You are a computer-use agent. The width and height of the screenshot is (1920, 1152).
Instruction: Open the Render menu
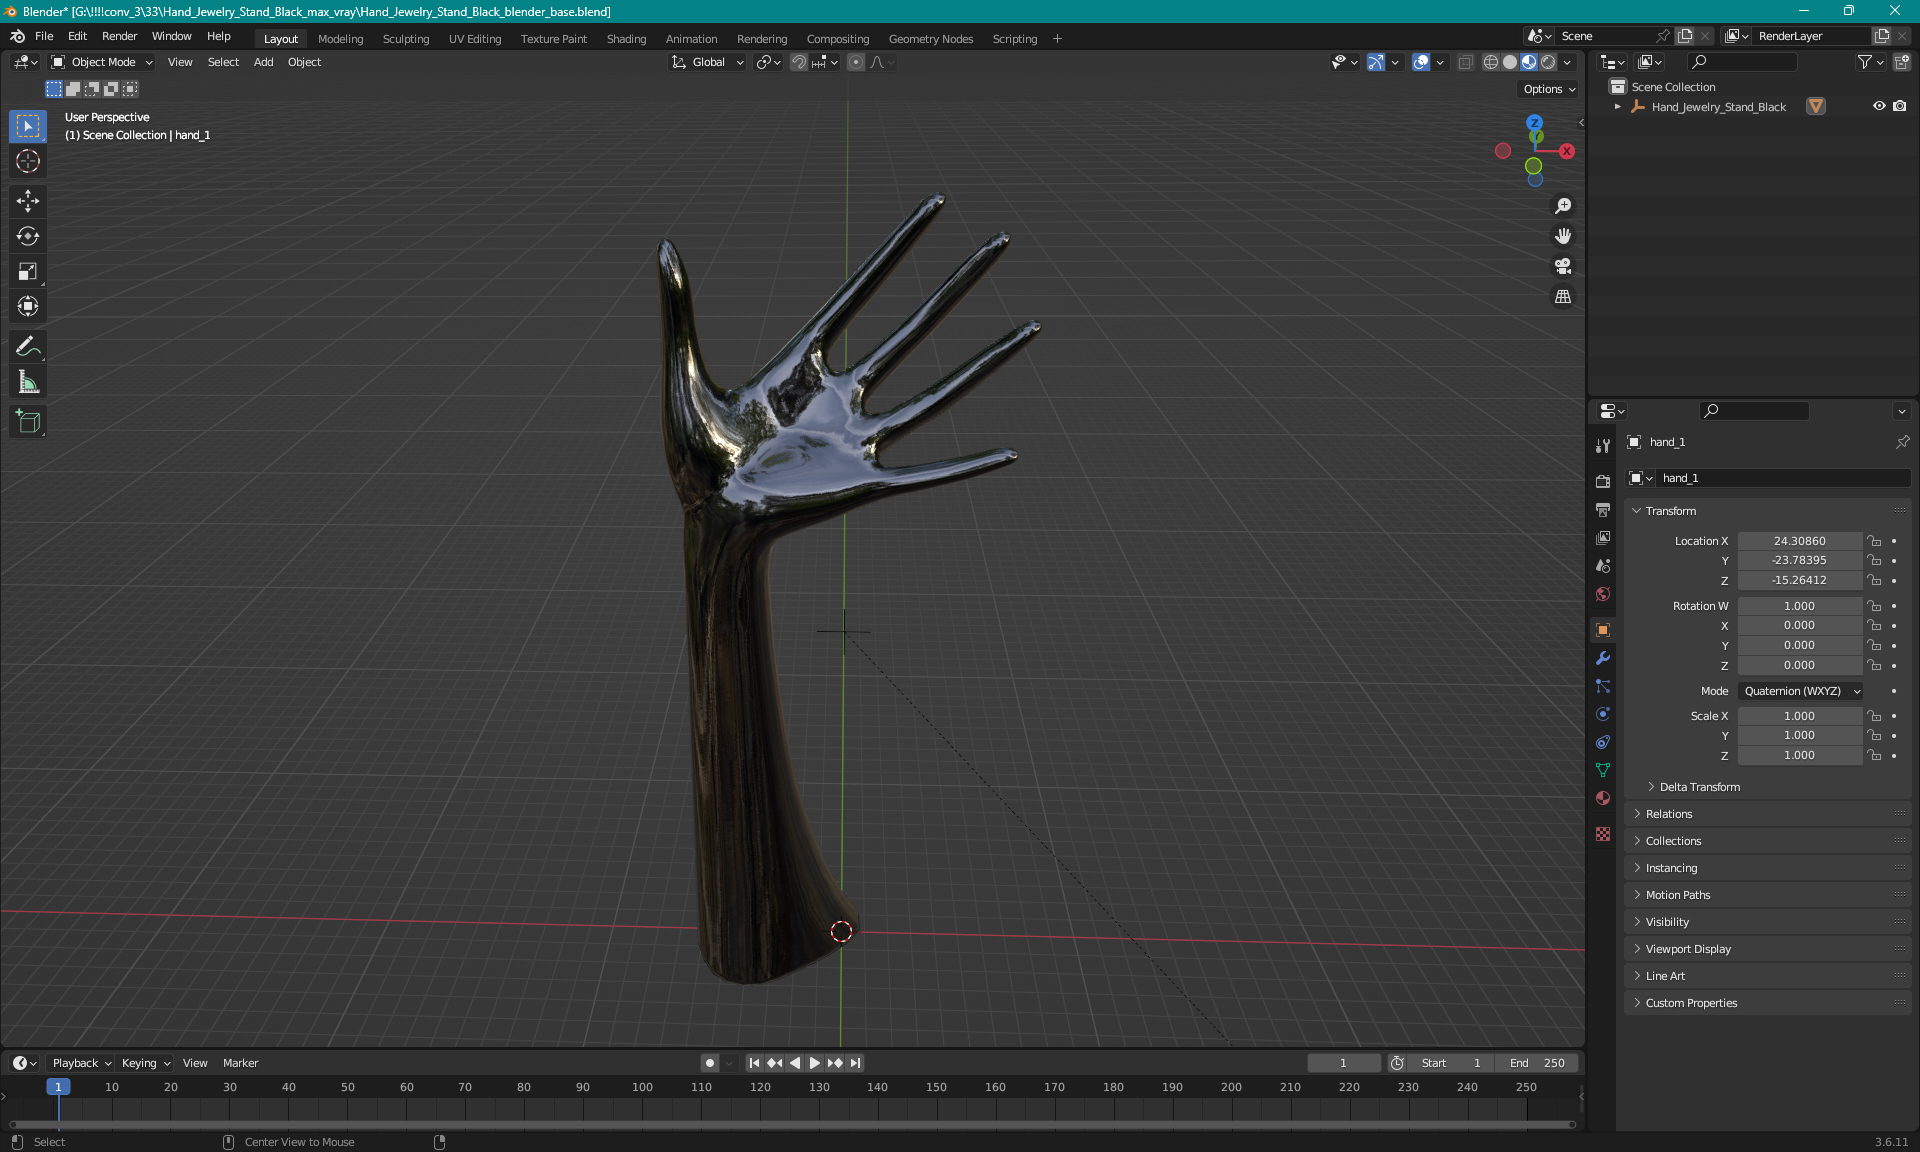[x=119, y=36]
